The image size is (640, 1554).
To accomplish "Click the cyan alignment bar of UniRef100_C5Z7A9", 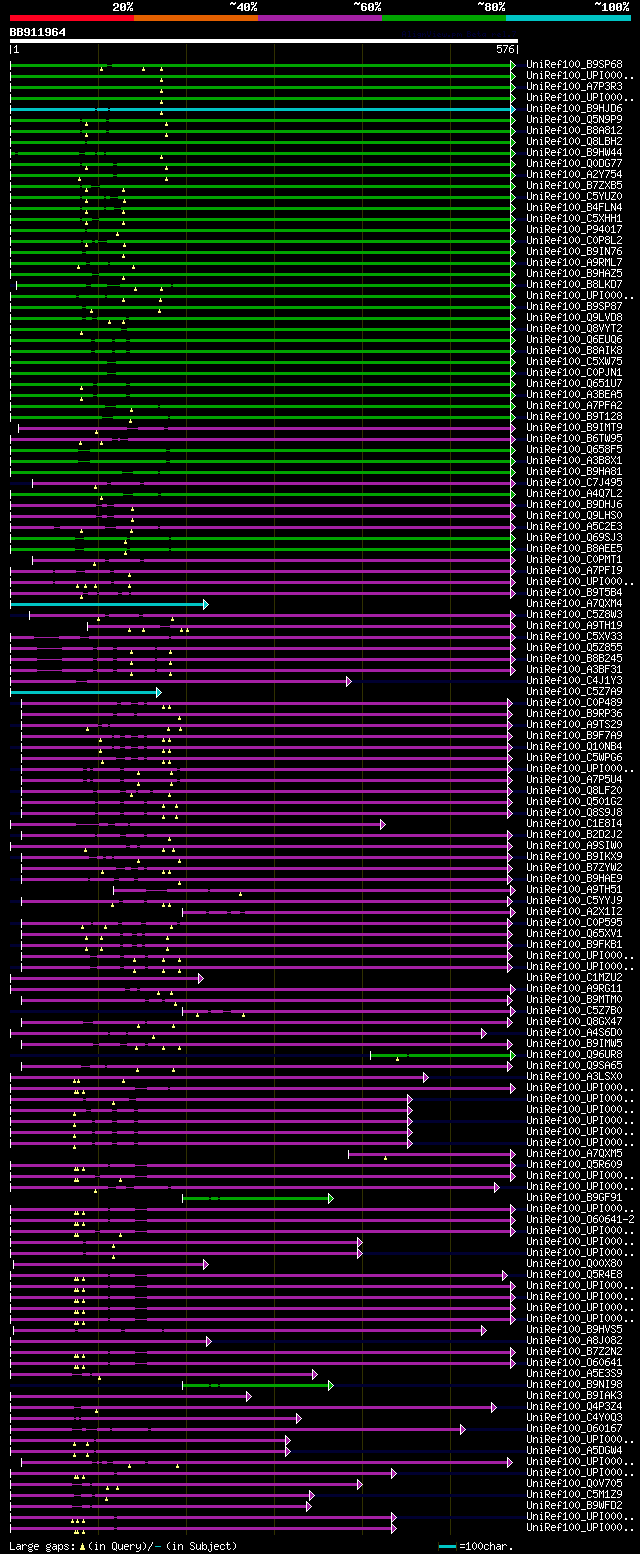I will point(84,691).
